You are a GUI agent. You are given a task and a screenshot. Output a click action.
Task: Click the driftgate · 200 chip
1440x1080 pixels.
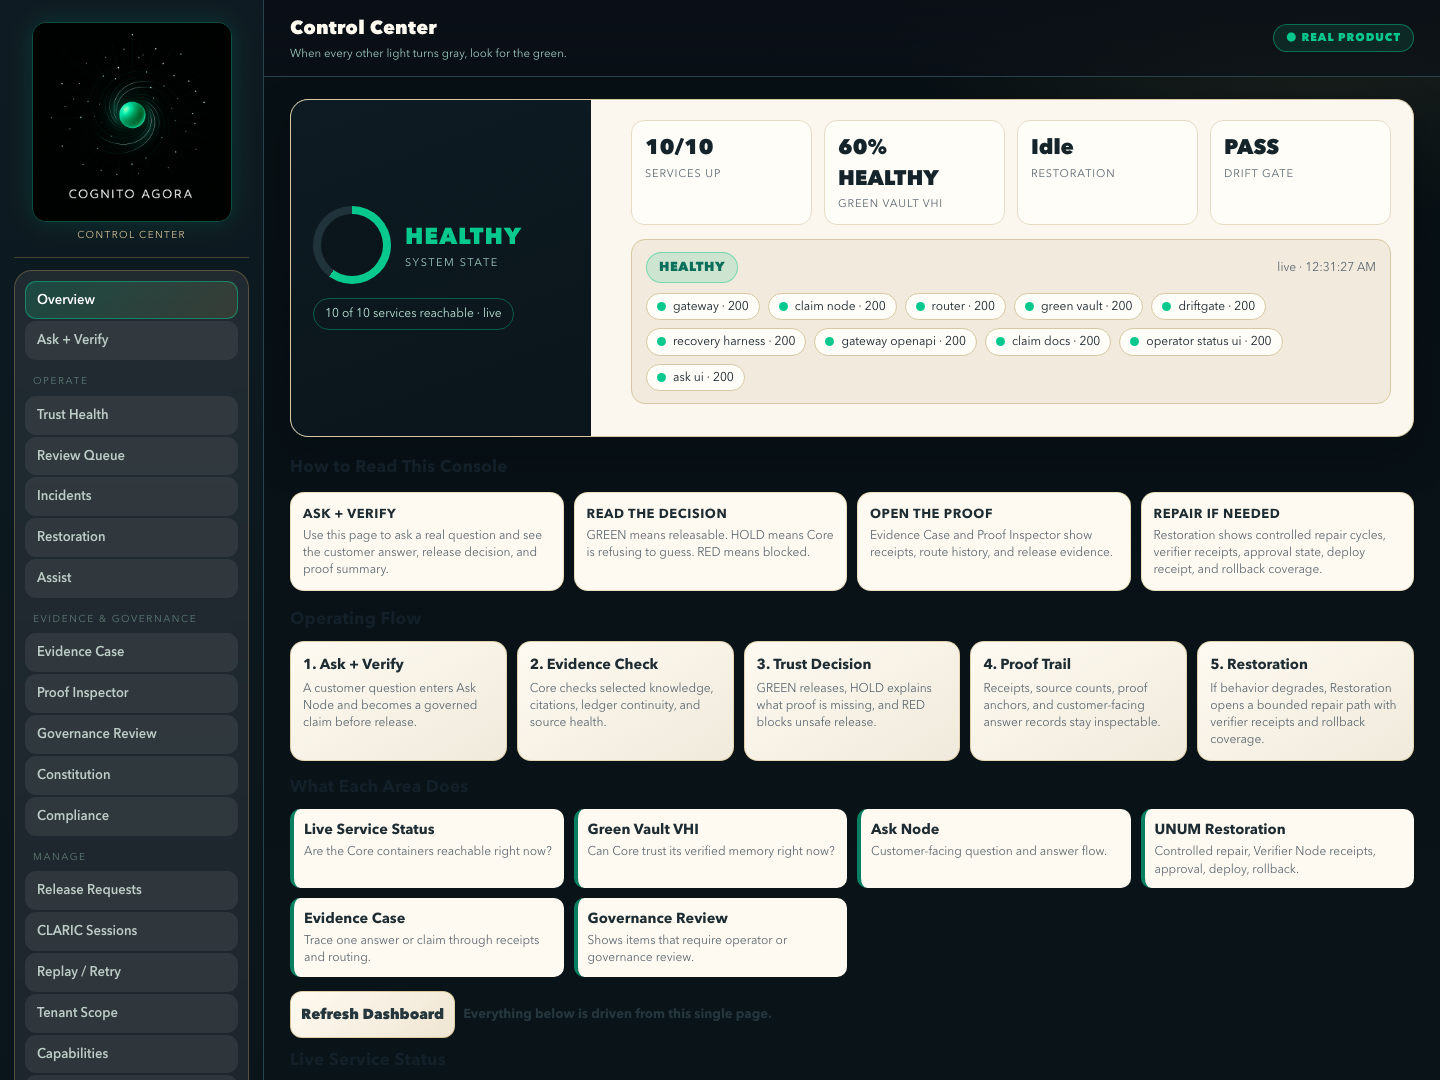1208,306
